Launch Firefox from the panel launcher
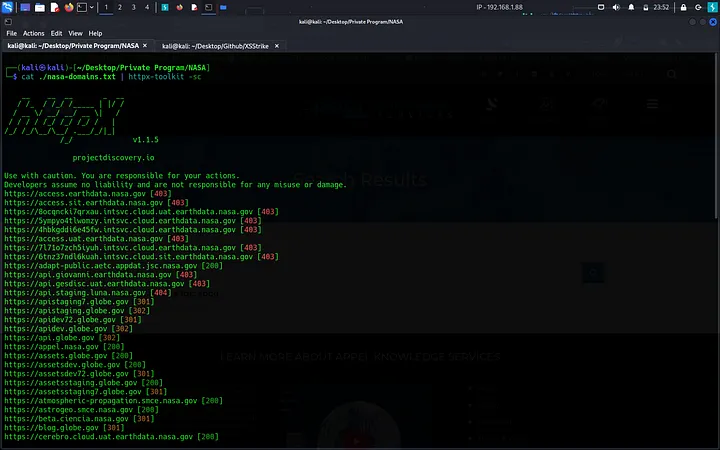The image size is (720, 450). pos(69,7)
